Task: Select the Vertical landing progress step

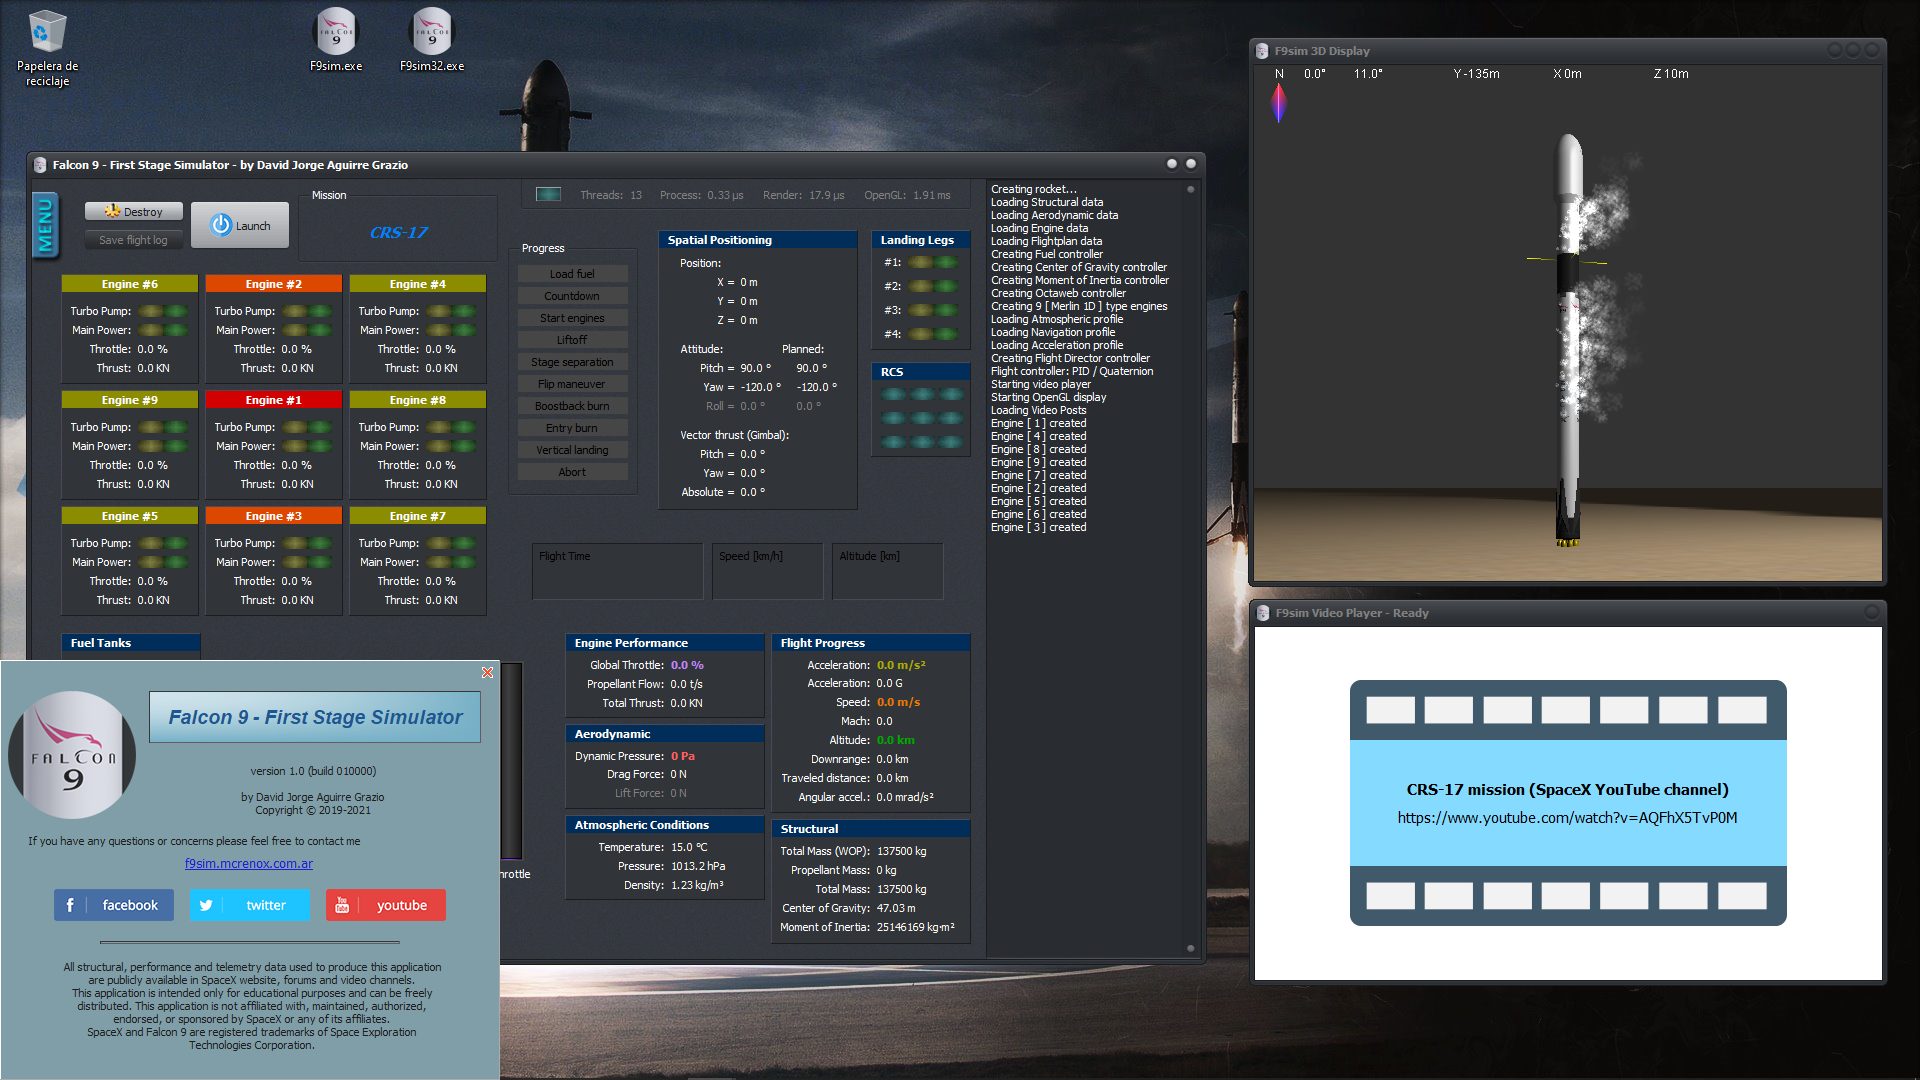Action: pos(572,450)
